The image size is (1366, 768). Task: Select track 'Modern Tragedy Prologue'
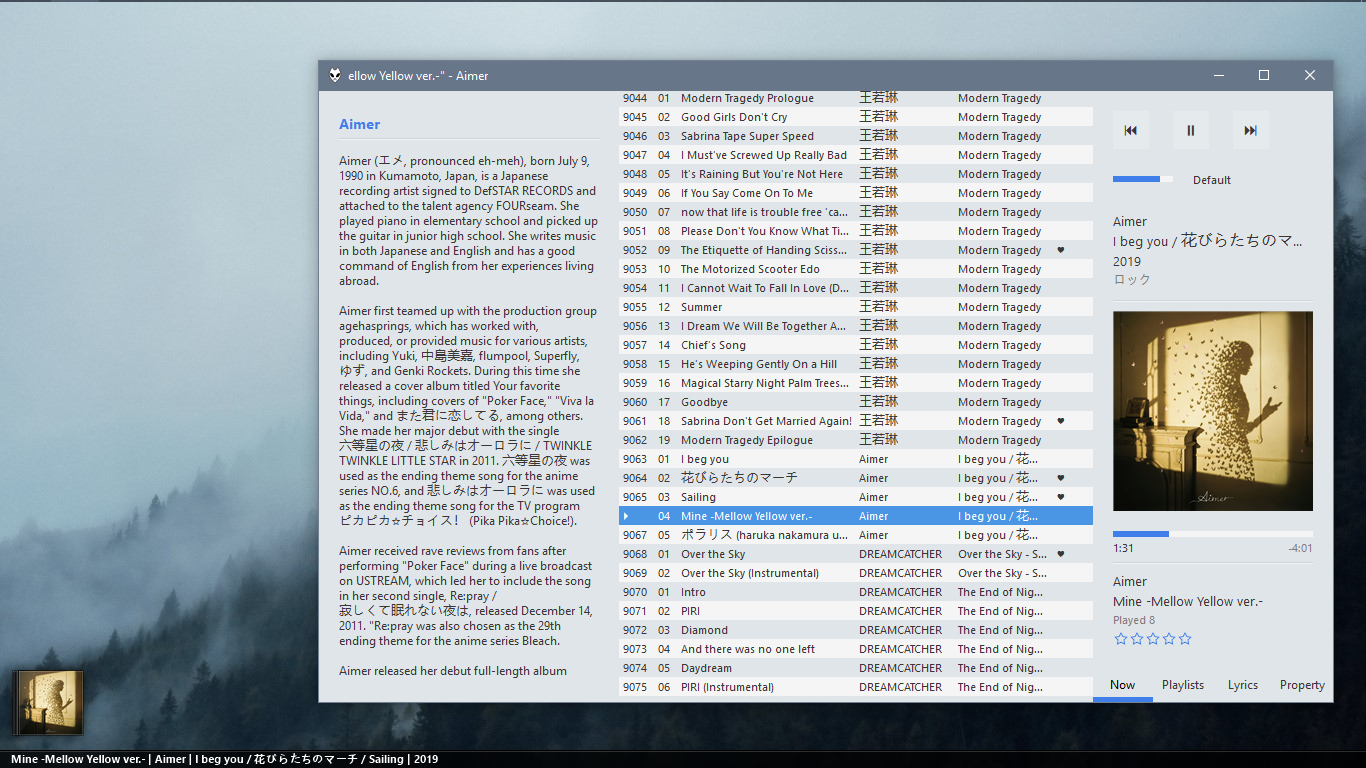856,98
